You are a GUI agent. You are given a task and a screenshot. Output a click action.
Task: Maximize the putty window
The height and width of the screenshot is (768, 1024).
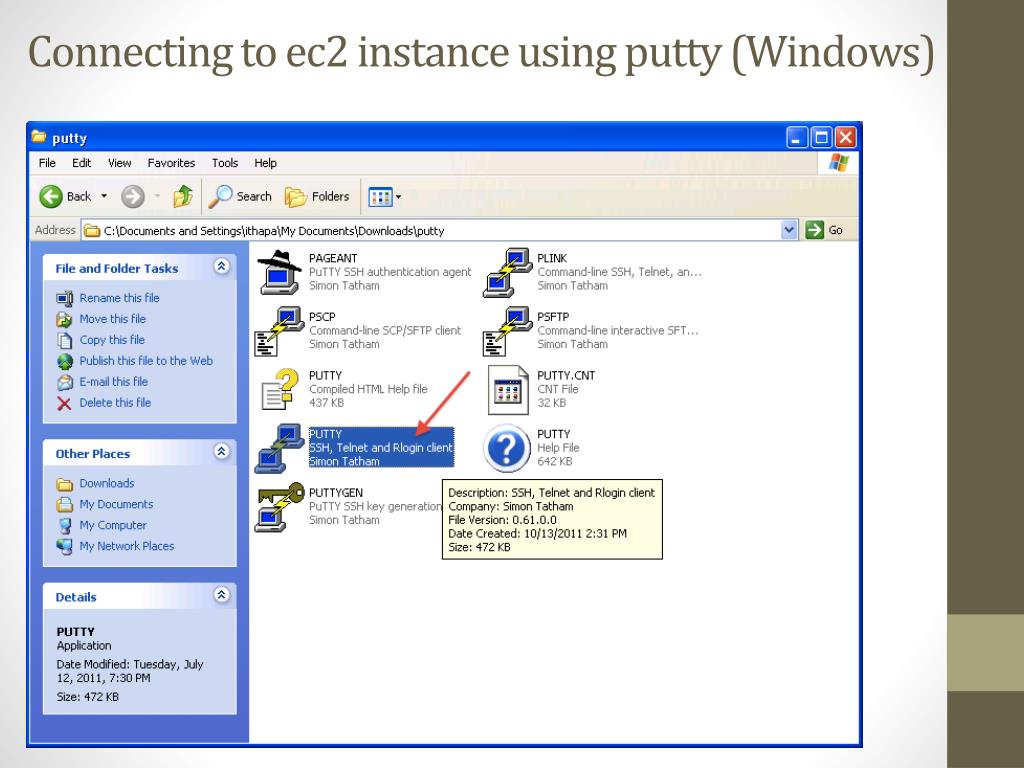(x=822, y=137)
